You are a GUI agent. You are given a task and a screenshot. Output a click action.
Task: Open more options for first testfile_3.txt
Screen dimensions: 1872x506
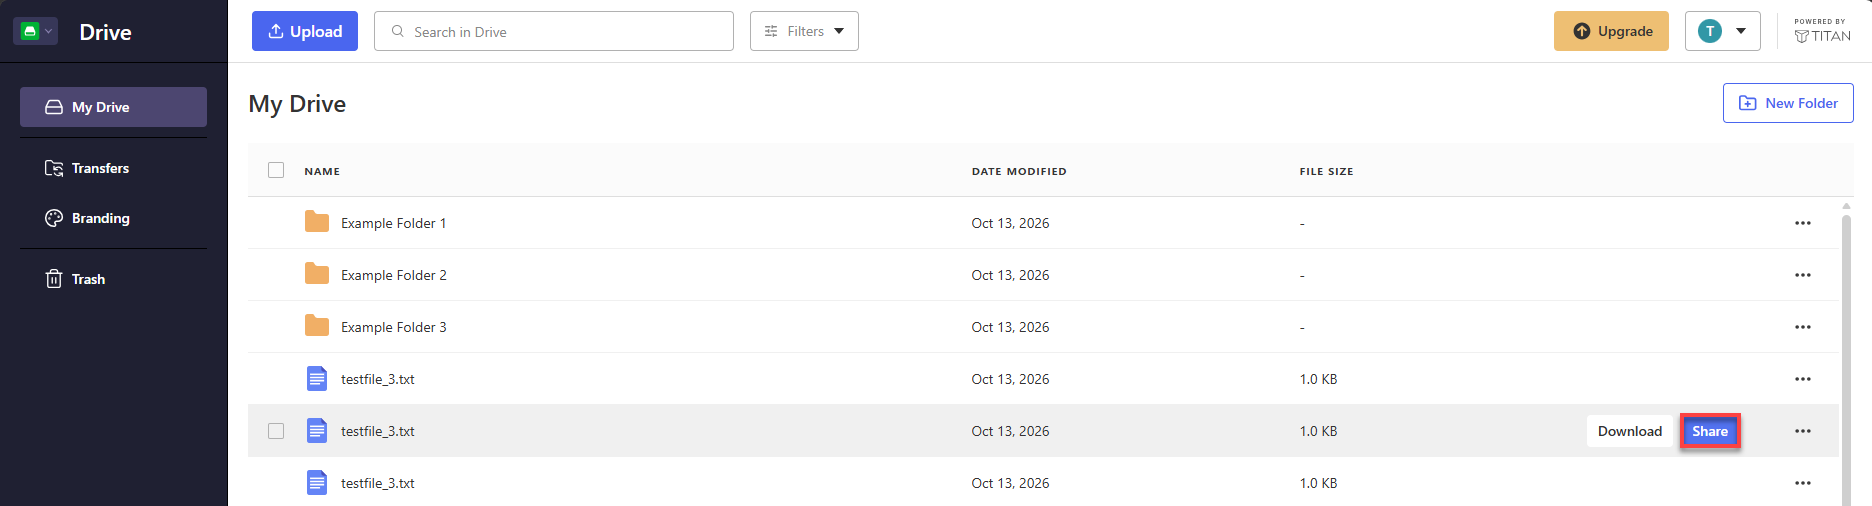point(1802,379)
